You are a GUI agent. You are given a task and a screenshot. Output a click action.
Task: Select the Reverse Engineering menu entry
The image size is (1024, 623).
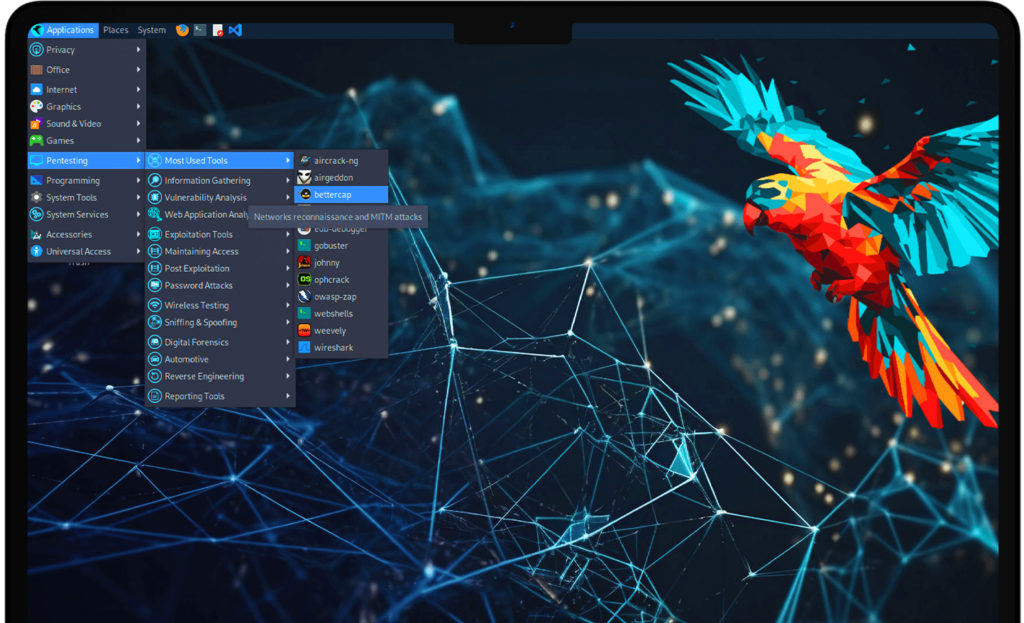[204, 376]
